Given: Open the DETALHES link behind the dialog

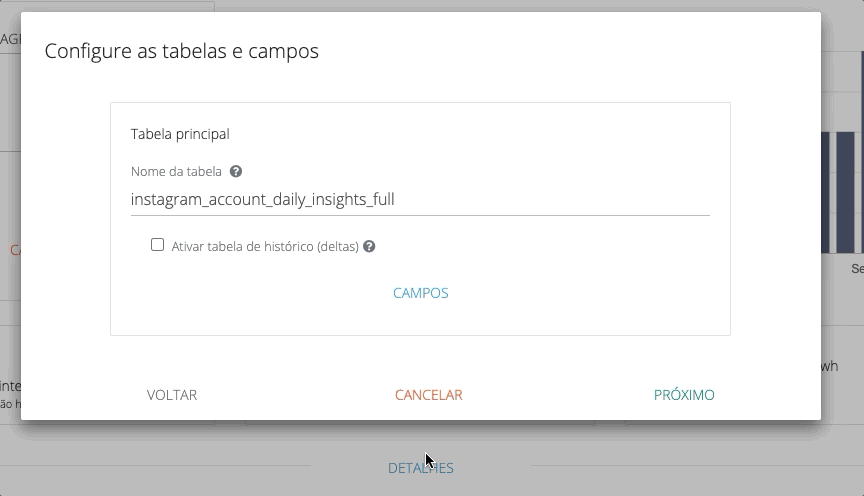Looking at the screenshot, I should (421, 468).
